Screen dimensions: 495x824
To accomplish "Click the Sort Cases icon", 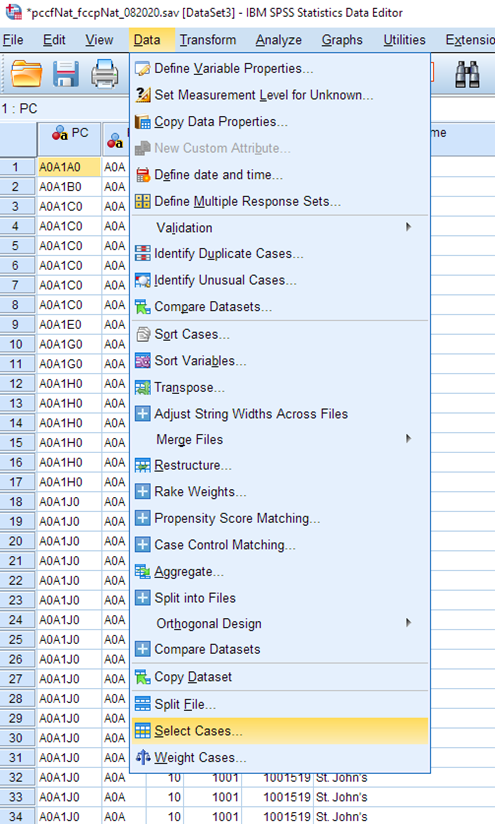I will (142, 334).
